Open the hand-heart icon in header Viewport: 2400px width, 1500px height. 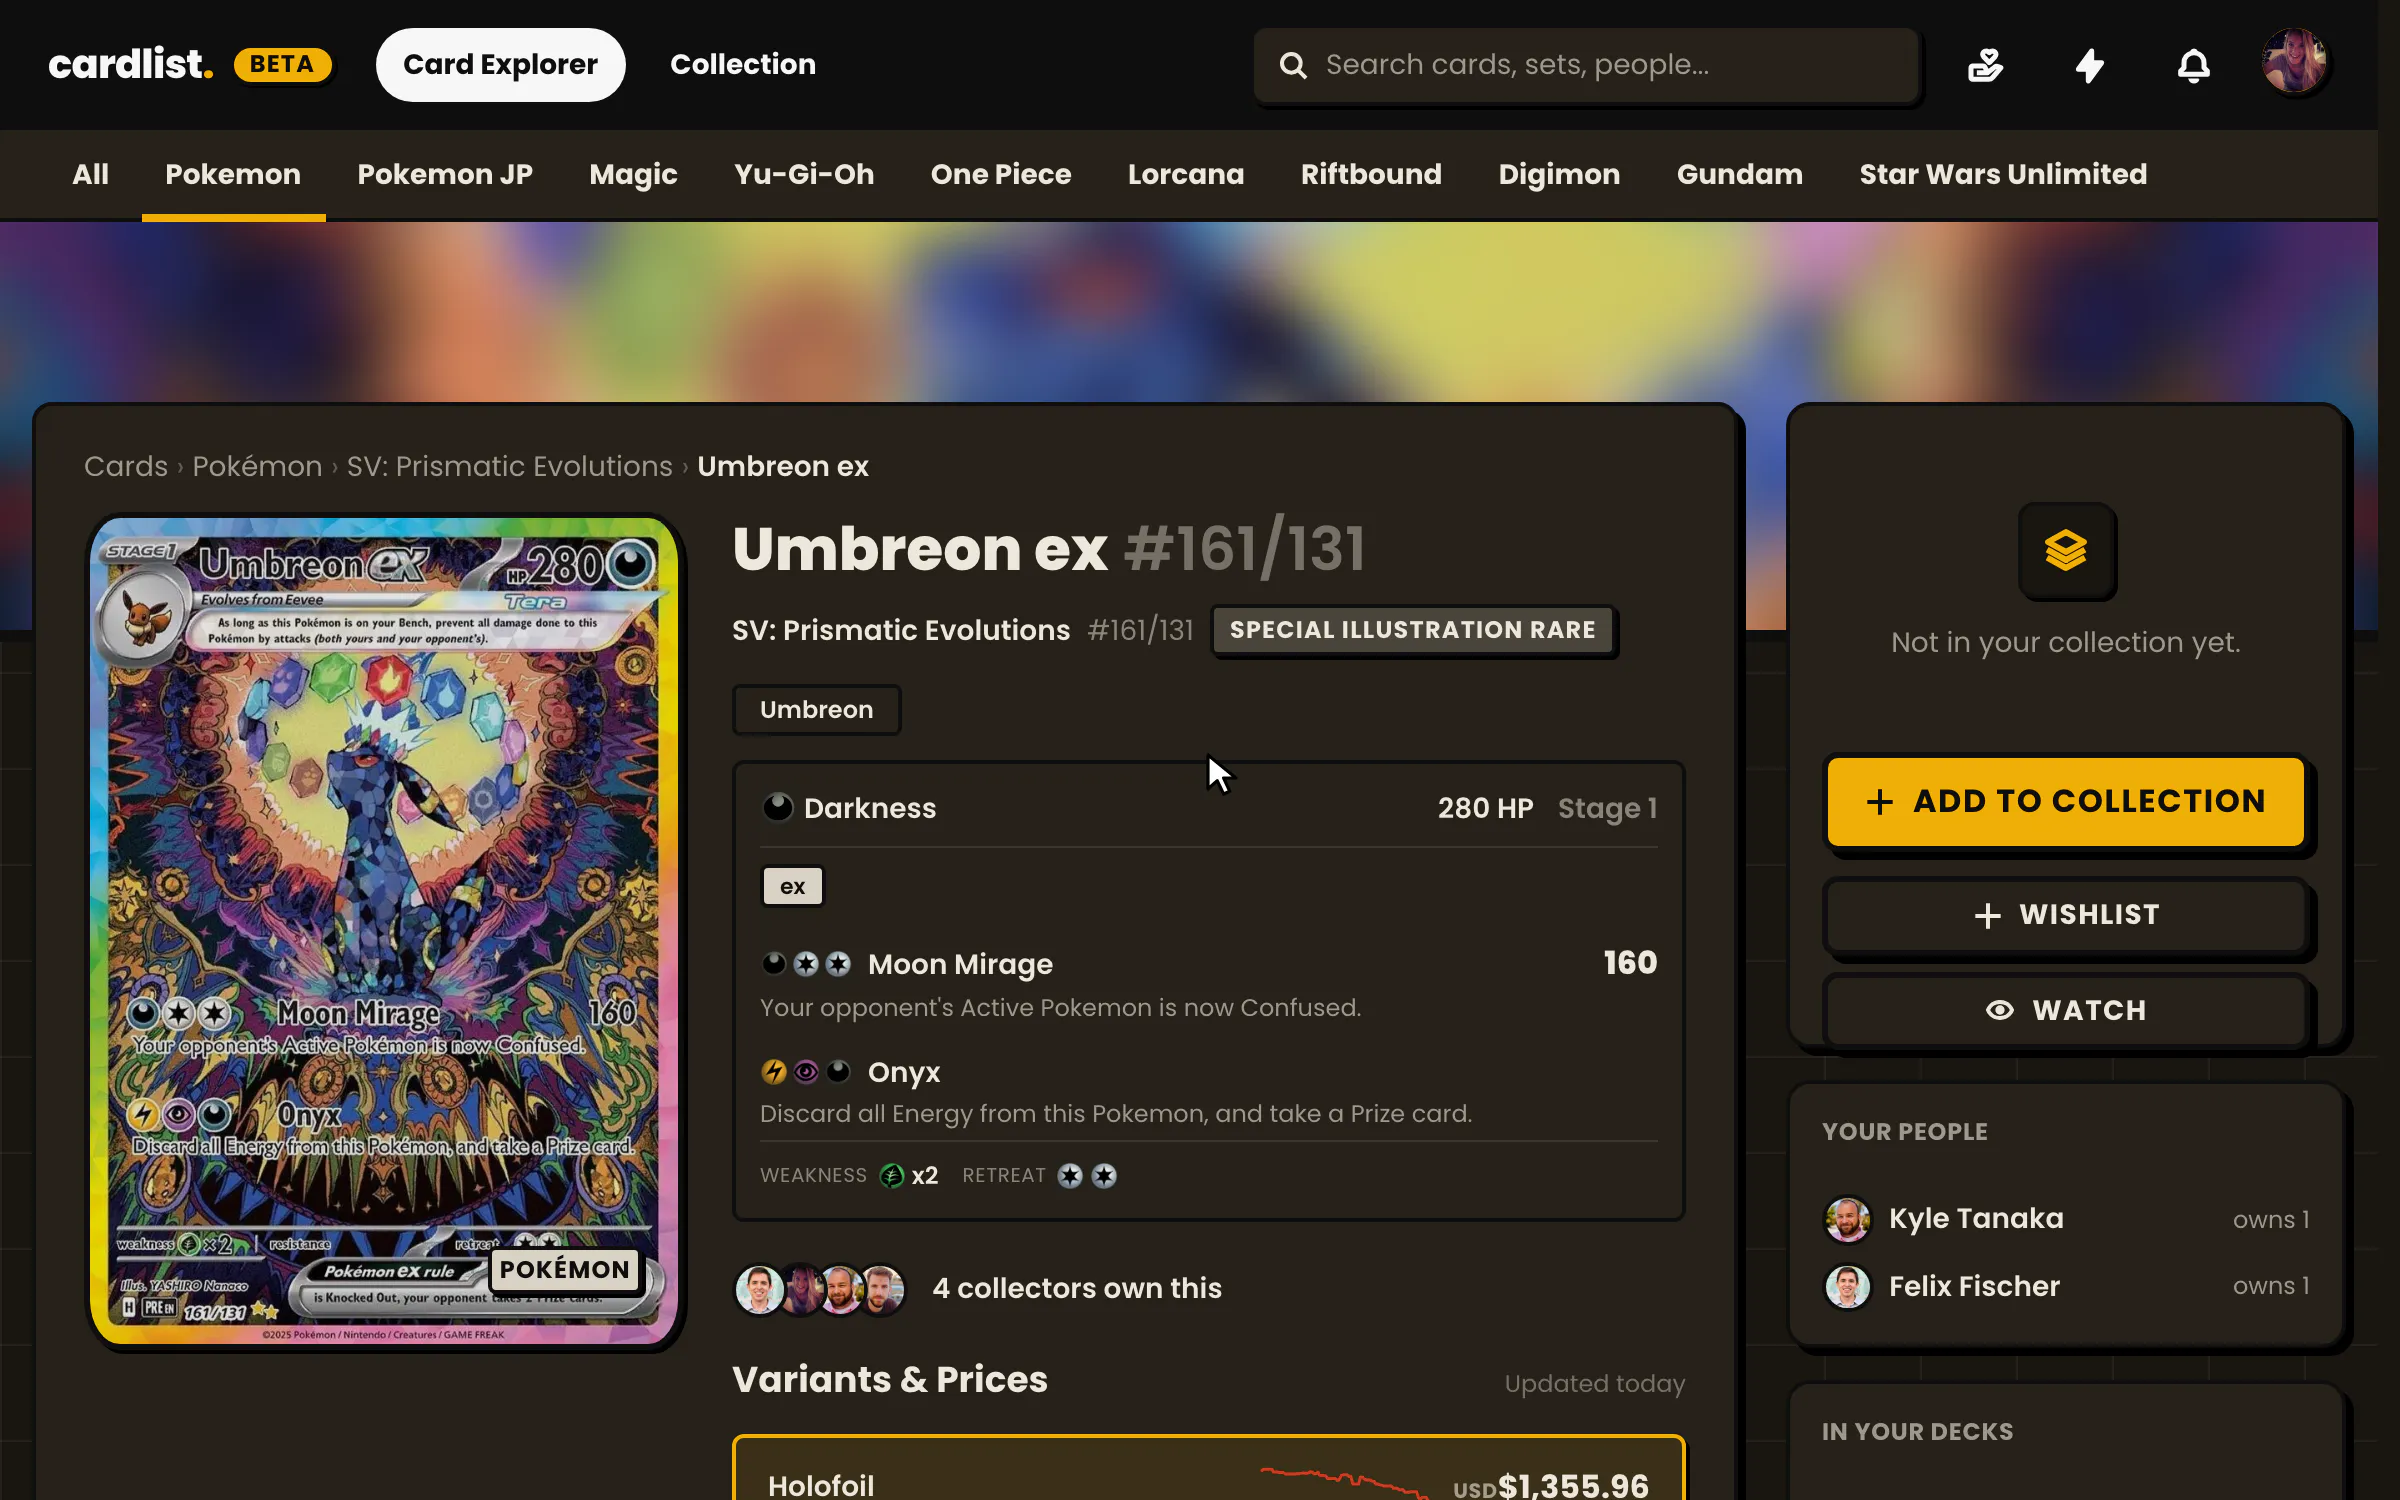tap(1985, 66)
